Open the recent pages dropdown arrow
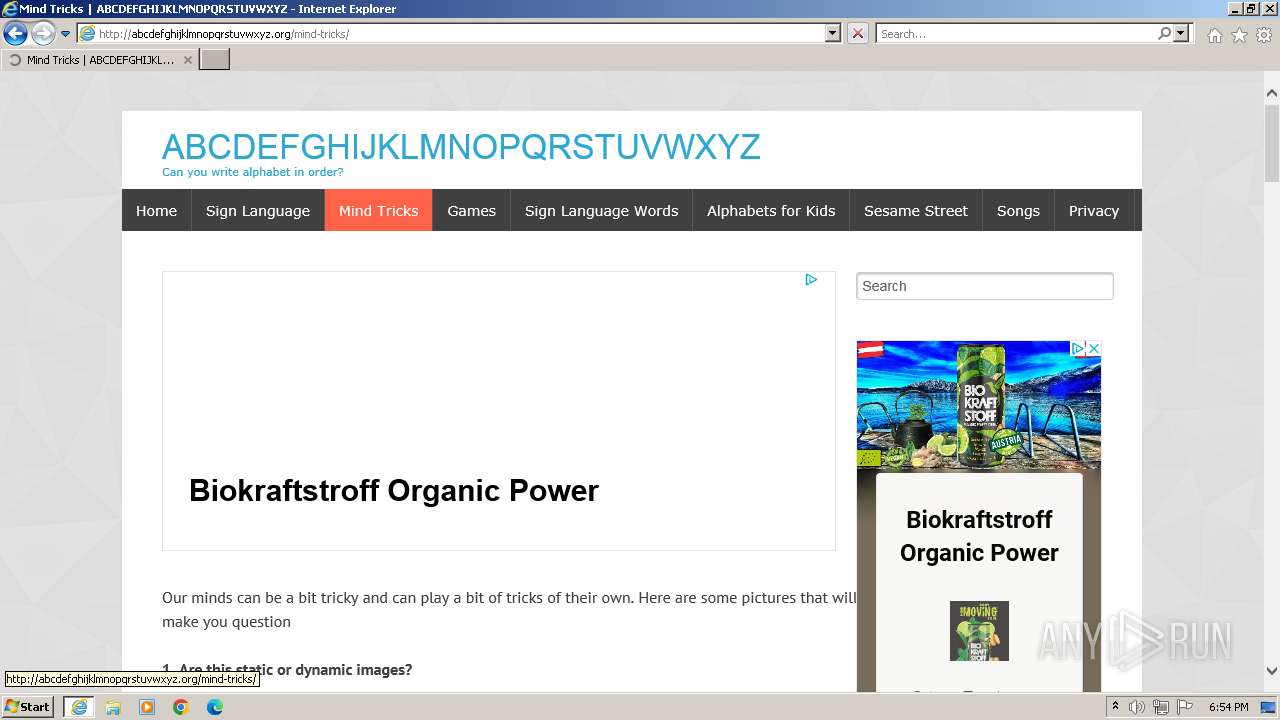 point(65,33)
